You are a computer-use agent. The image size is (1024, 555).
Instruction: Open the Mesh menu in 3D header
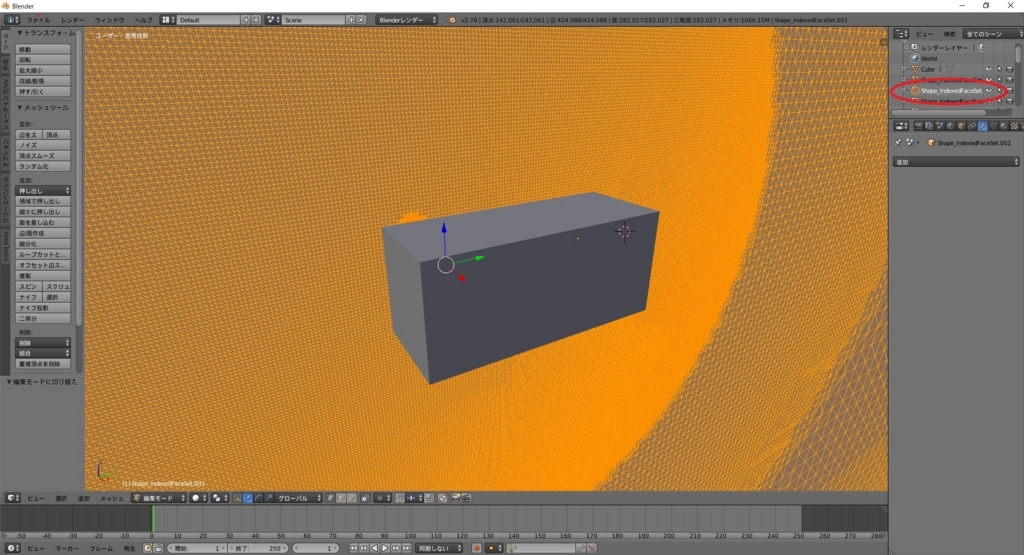coord(111,498)
